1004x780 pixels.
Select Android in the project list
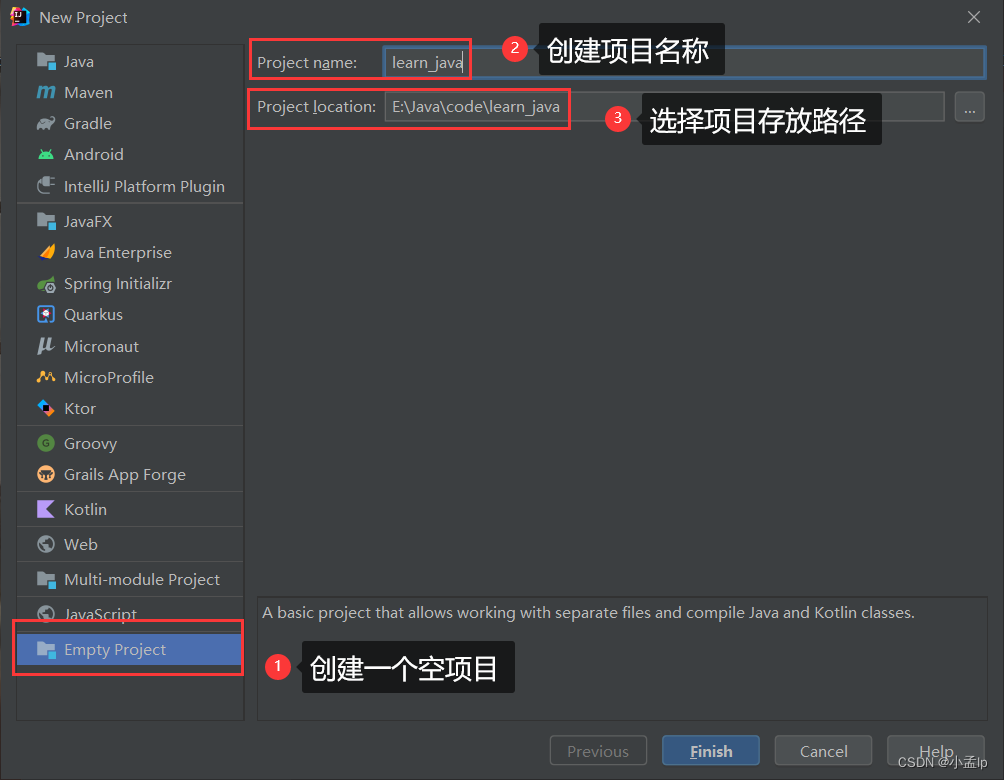point(93,154)
